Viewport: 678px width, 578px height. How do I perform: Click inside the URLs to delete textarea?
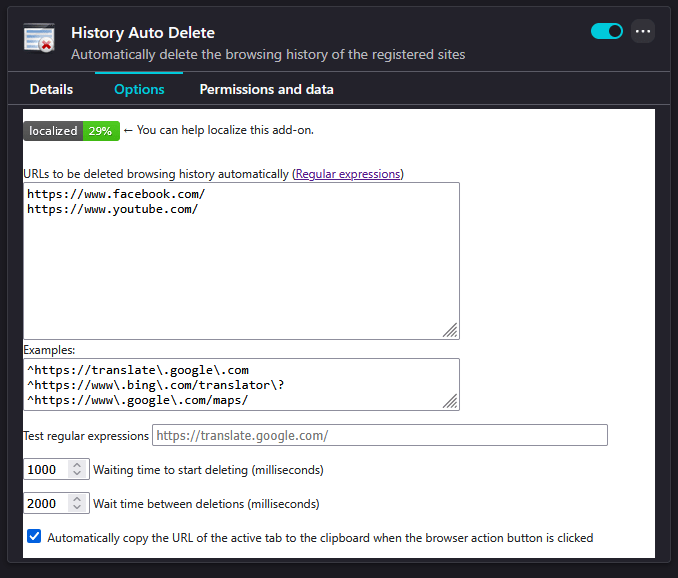[x=241, y=261]
